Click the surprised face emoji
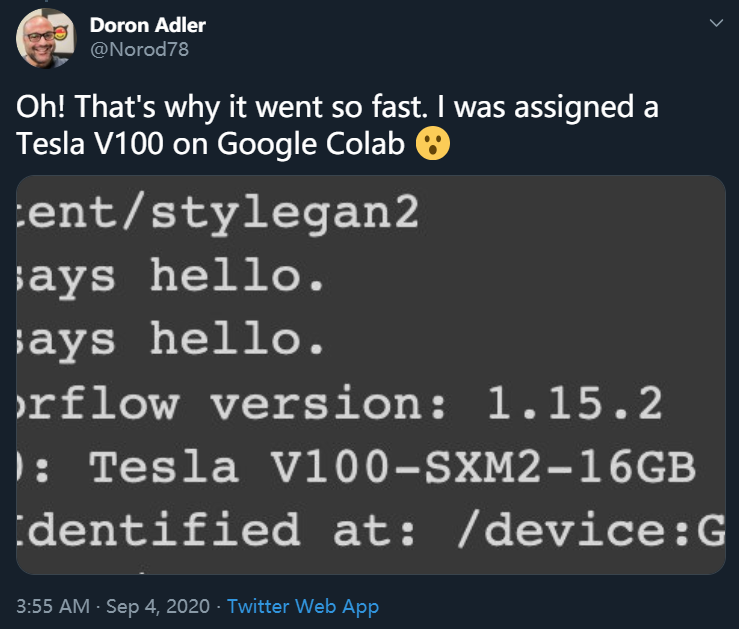This screenshot has width=739, height=629. (x=432, y=144)
